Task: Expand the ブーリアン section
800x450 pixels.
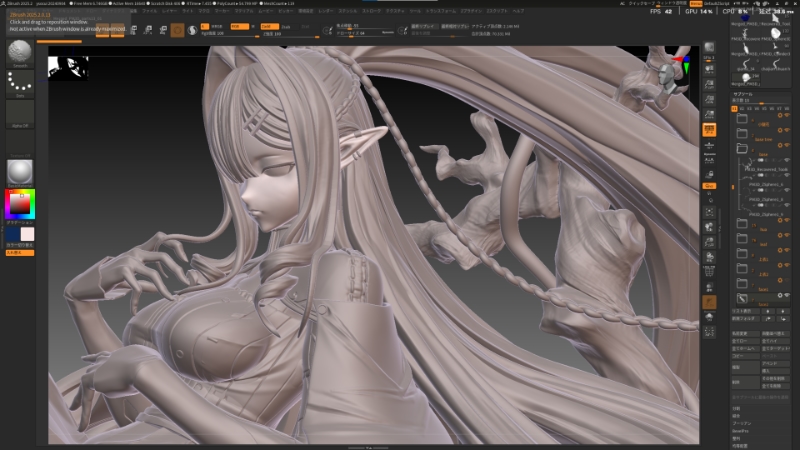Action: pyautogui.click(x=740, y=423)
